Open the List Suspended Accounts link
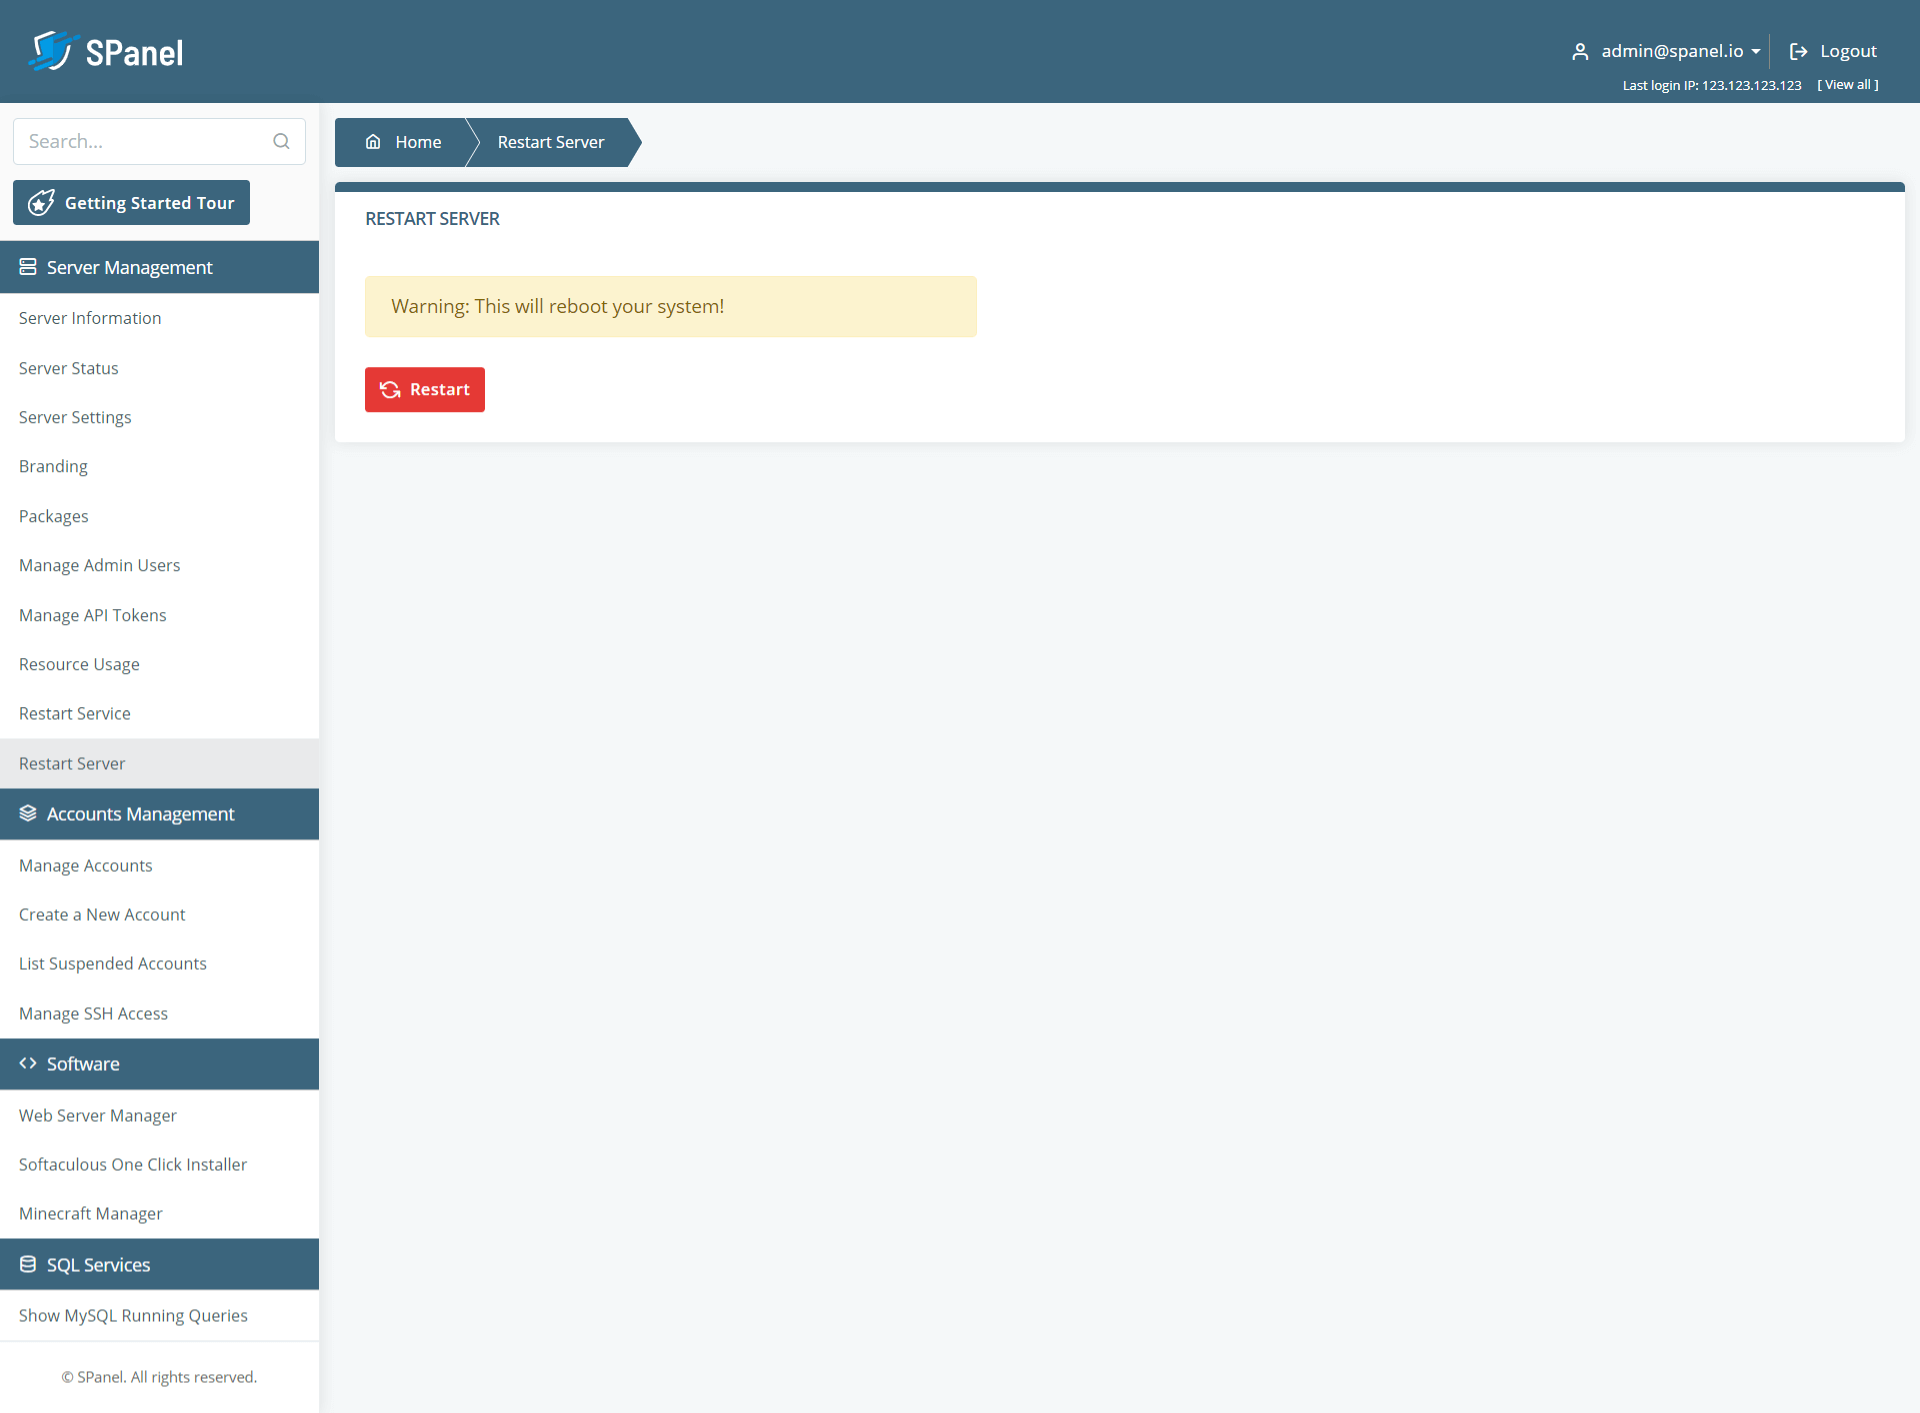This screenshot has width=1920, height=1413. coord(112,963)
